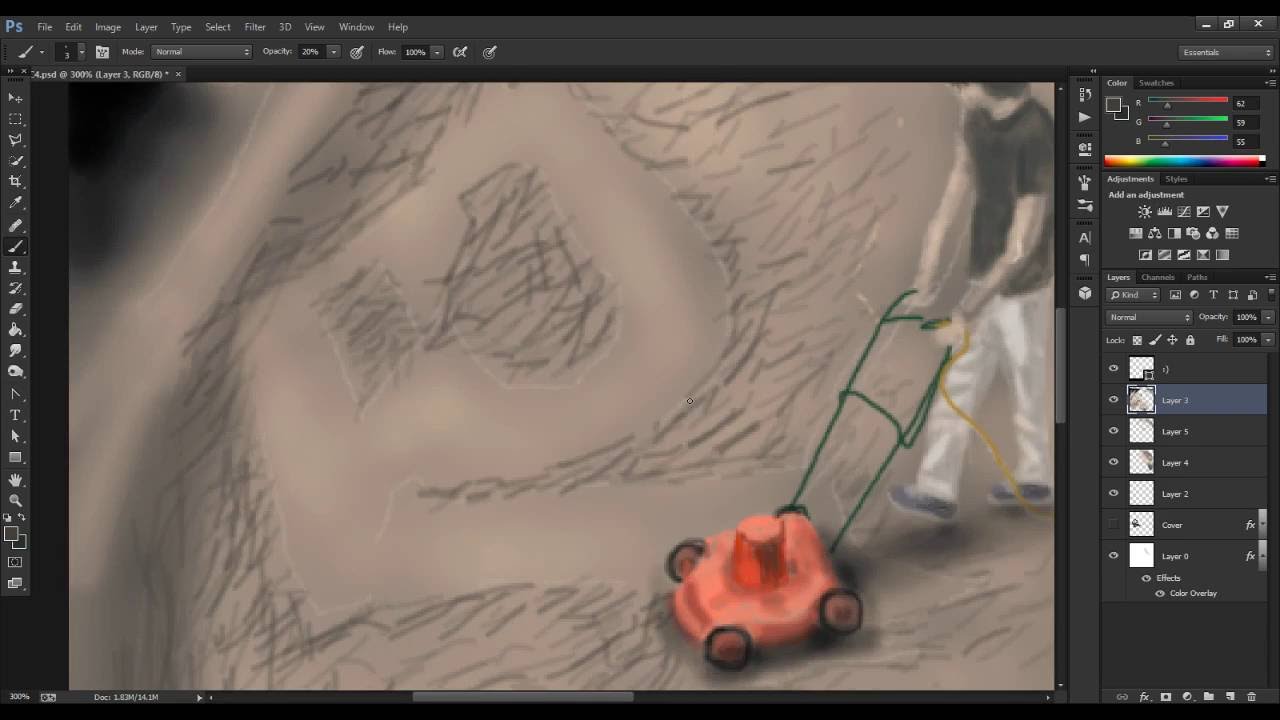Select the Eraser tool

tap(16, 309)
